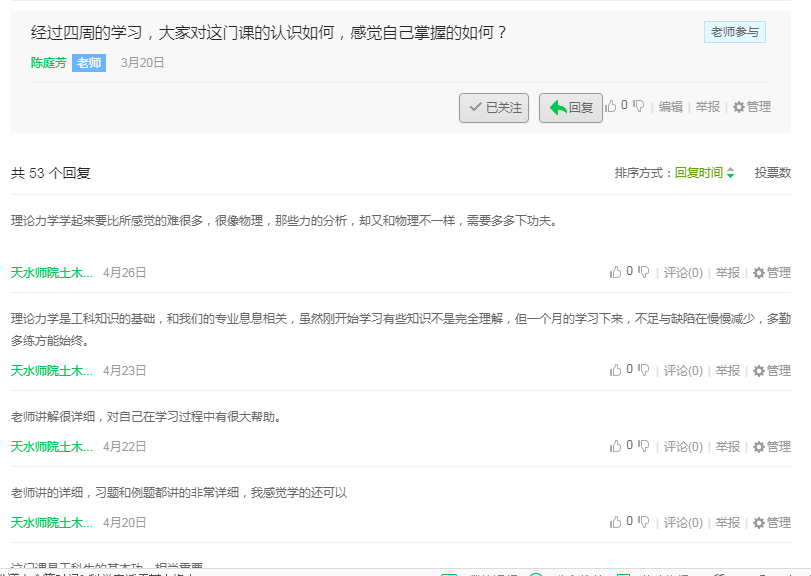Image resolution: width=811 pixels, height=576 pixels.
Task: Expand 评论(0) on the April 22 reply
Action: tap(683, 447)
